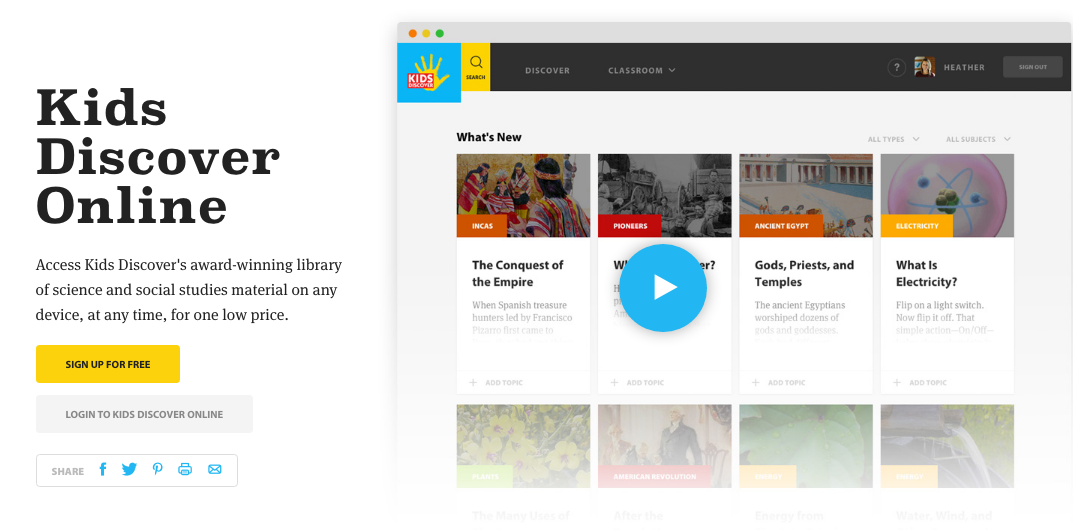Click the Plants category tag
The width and height of the screenshot is (1073, 530).
[485, 477]
